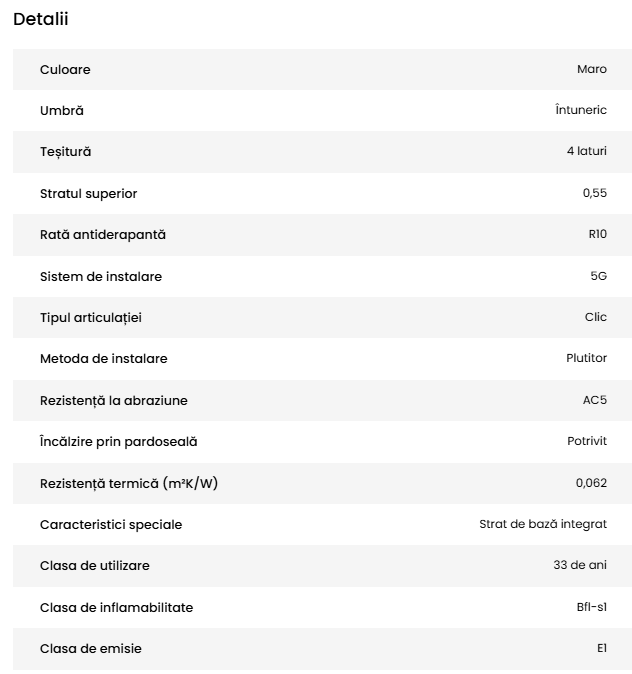Image resolution: width=632 pixels, height=674 pixels.
Task: Select the Întuneric shade value
Action: pyautogui.click(x=580, y=111)
